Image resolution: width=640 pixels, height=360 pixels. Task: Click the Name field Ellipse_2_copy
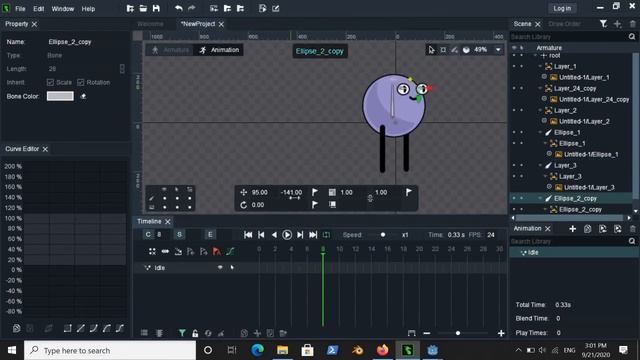(70, 42)
